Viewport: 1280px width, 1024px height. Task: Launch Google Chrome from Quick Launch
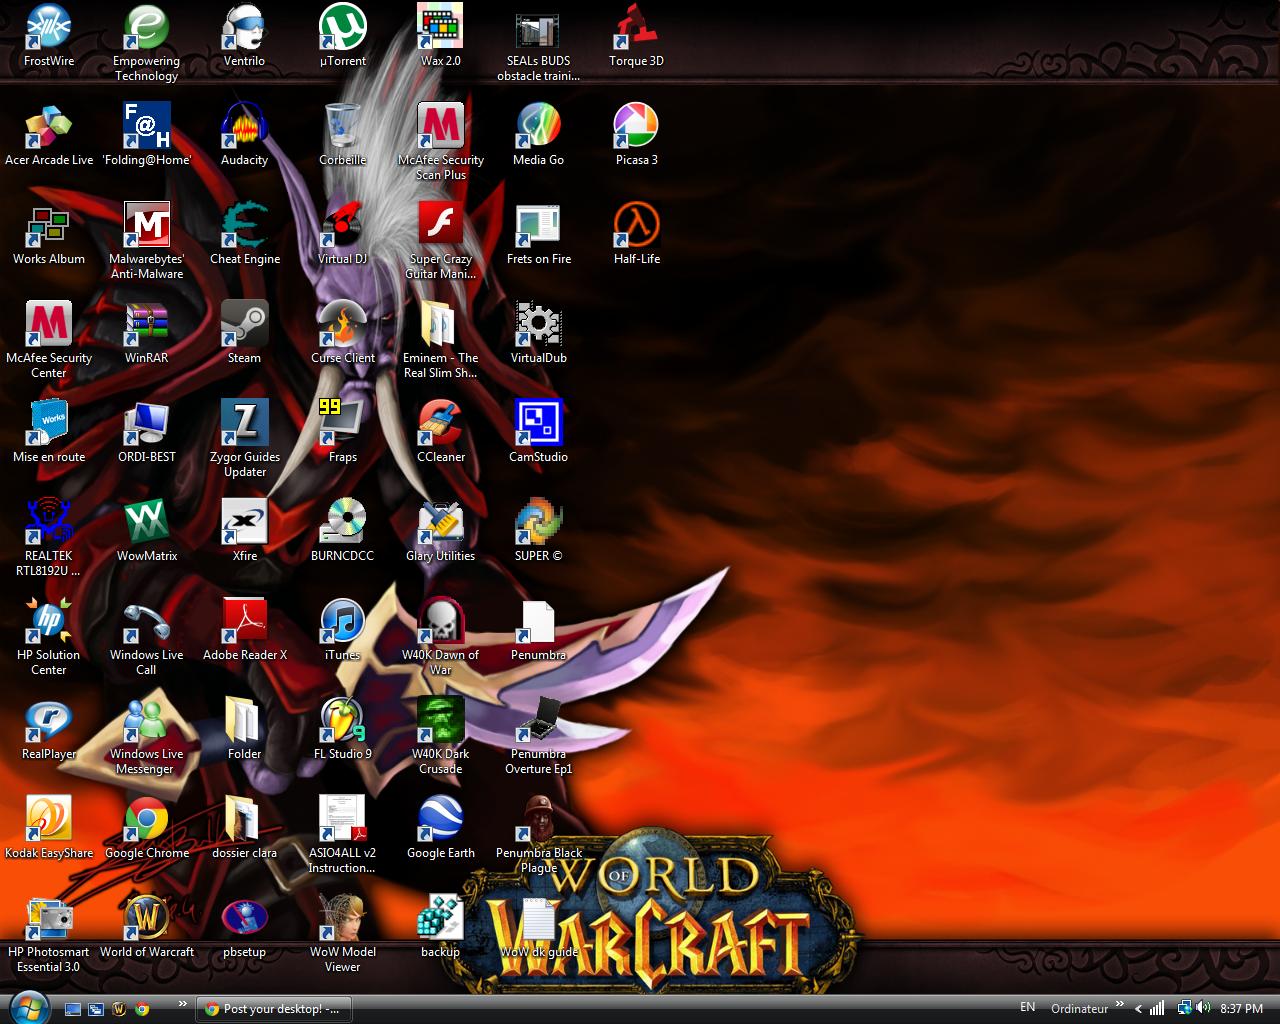click(143, 1009)
